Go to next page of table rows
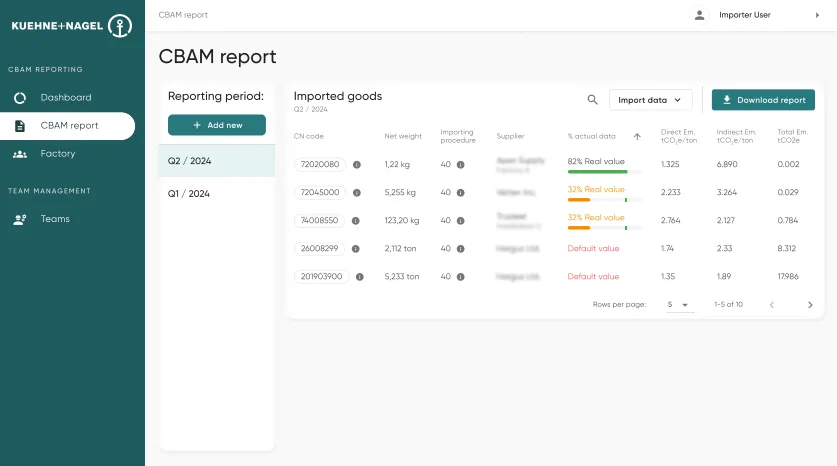The height and width of the screenshot is (466, 837). pyautogui.click(x=810, y=305)
